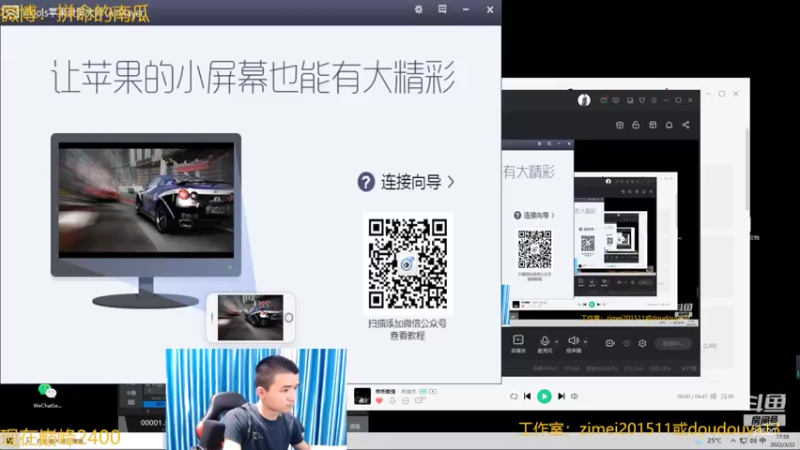Screen dimensions: 800x450
Task: Click the 中 input method indicator
Action: click(x=763, y=440)
